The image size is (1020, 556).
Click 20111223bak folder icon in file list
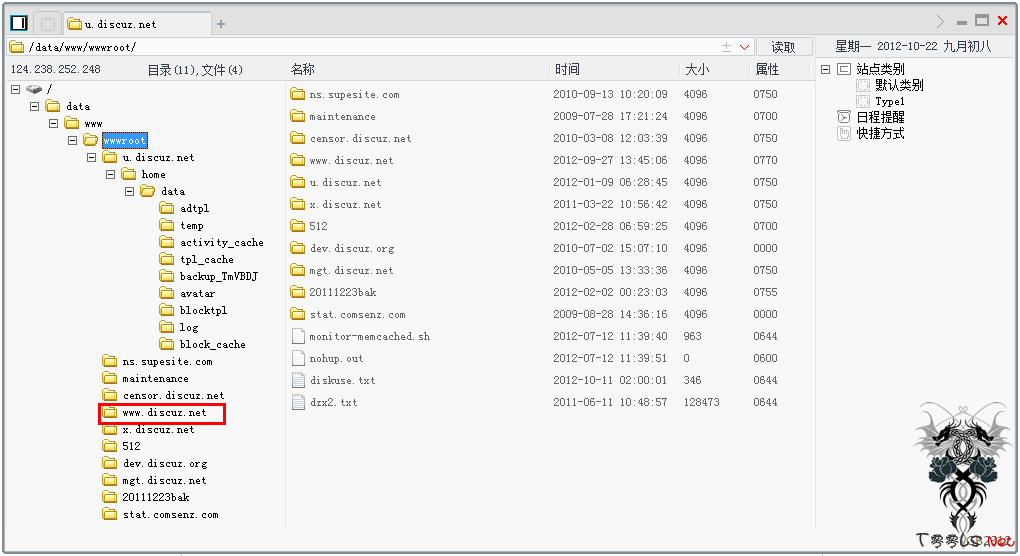298,292
